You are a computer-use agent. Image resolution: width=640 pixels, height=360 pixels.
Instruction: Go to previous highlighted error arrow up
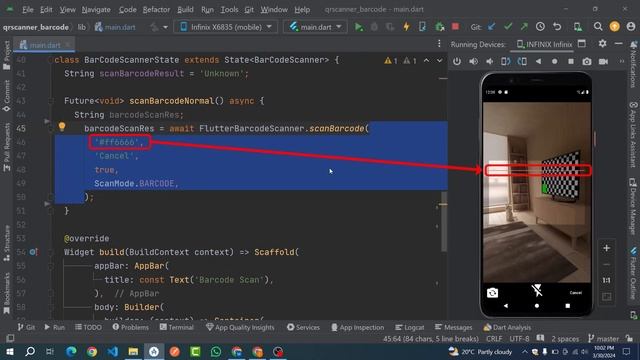[426, 60]
